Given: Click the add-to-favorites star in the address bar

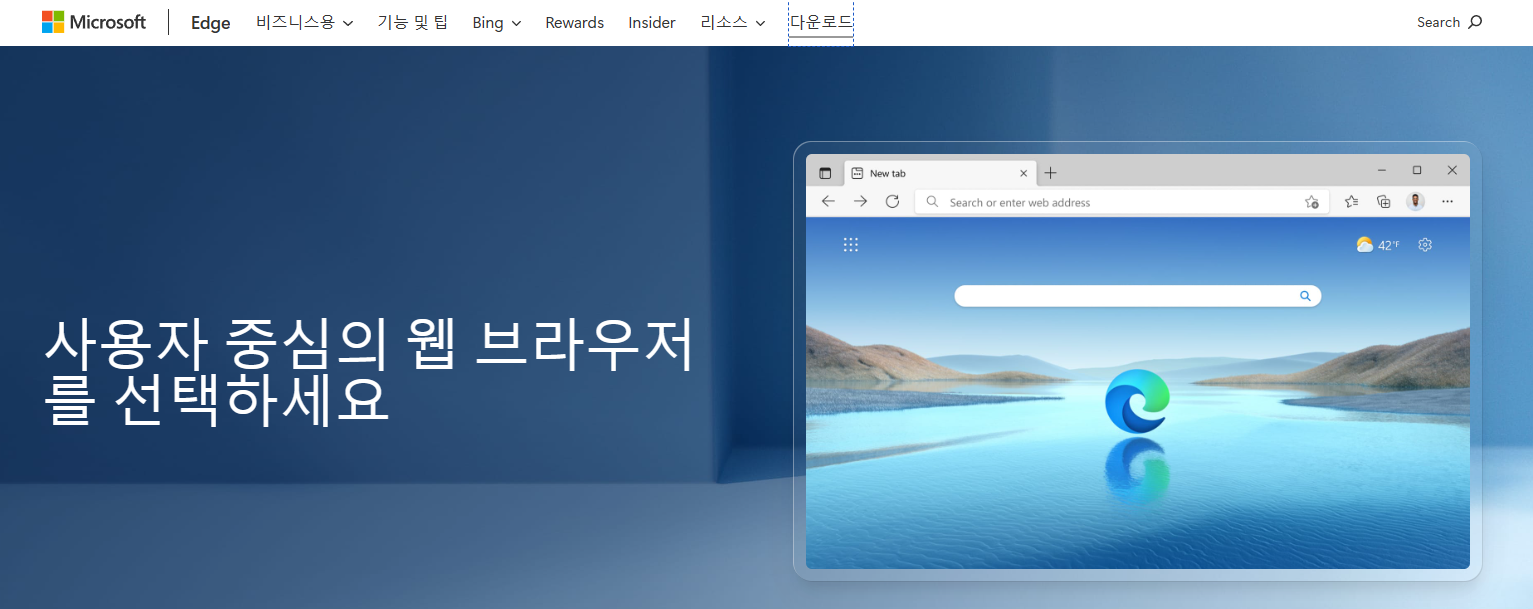Looking at the screenshot, I should pos(1312,201).
